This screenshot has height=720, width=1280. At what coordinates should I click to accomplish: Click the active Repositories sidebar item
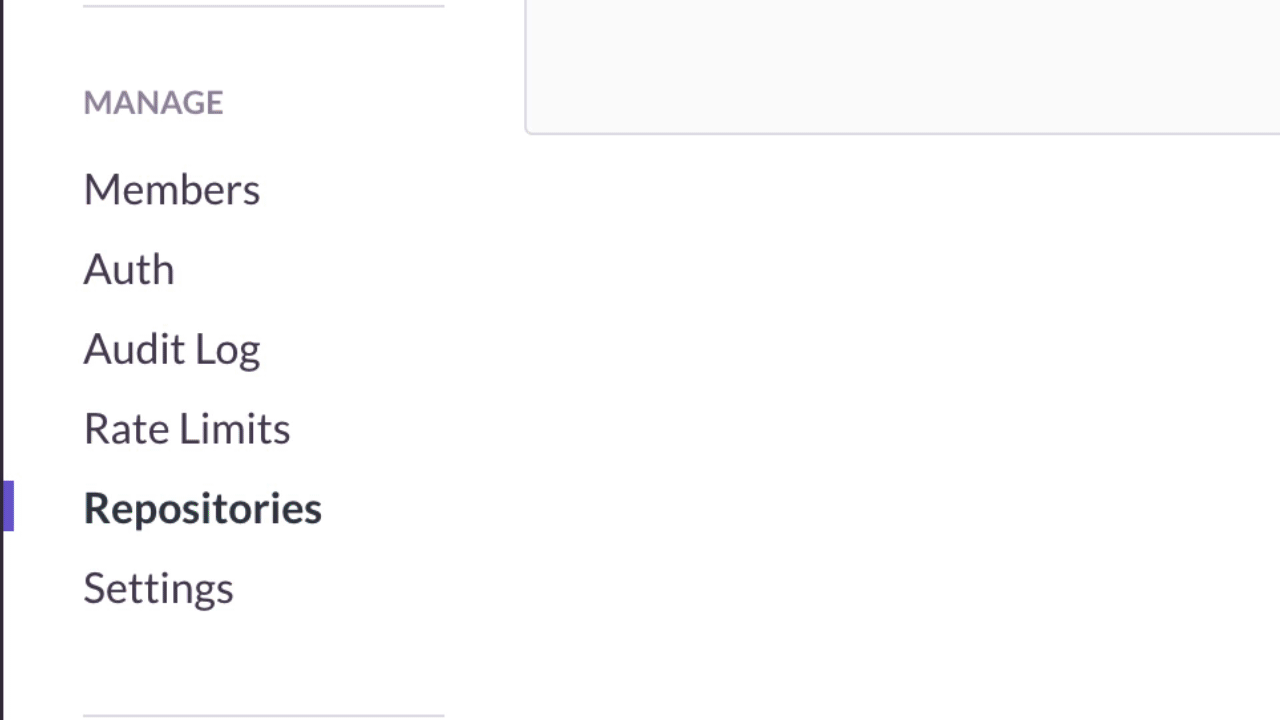tap(202, 509)
